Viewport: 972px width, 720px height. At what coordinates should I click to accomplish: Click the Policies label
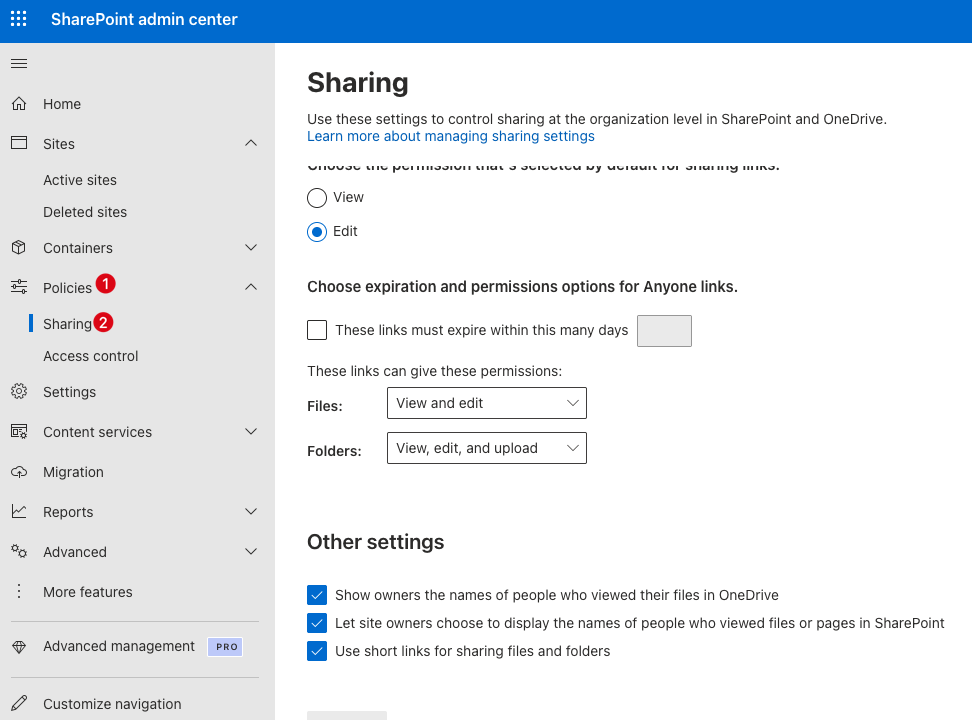click(67, 288)
